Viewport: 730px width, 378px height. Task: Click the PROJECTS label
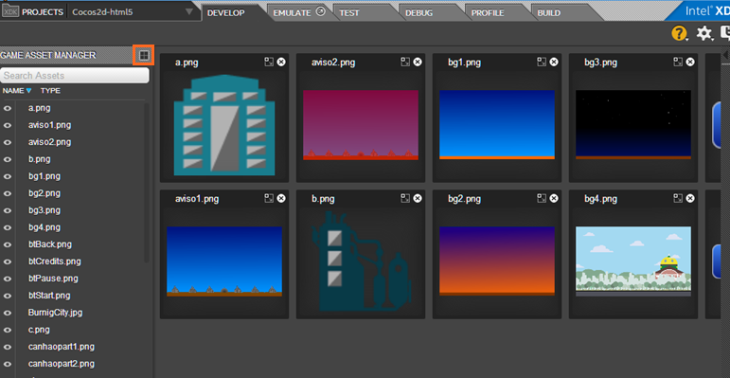[42, 12]
